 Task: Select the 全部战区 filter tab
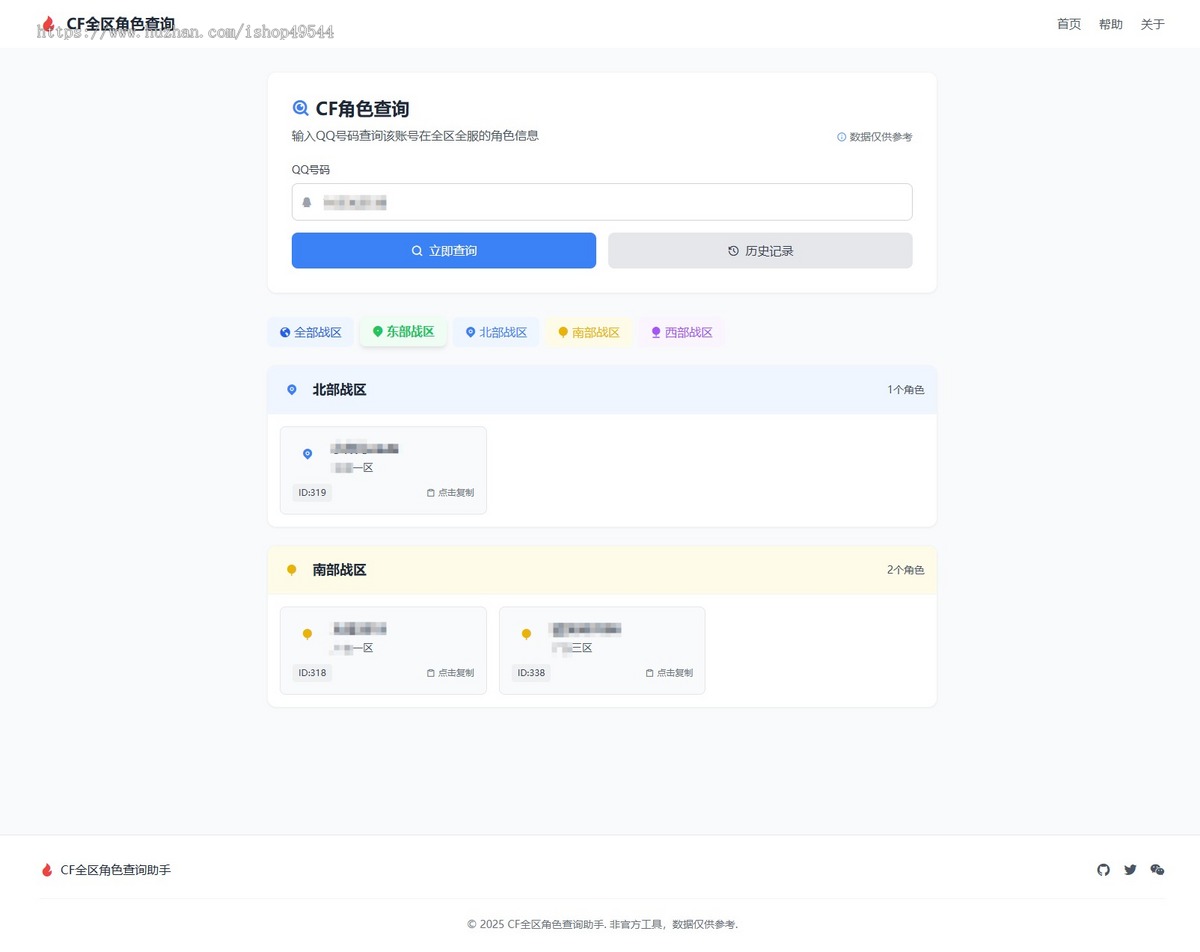coord(311,332)
